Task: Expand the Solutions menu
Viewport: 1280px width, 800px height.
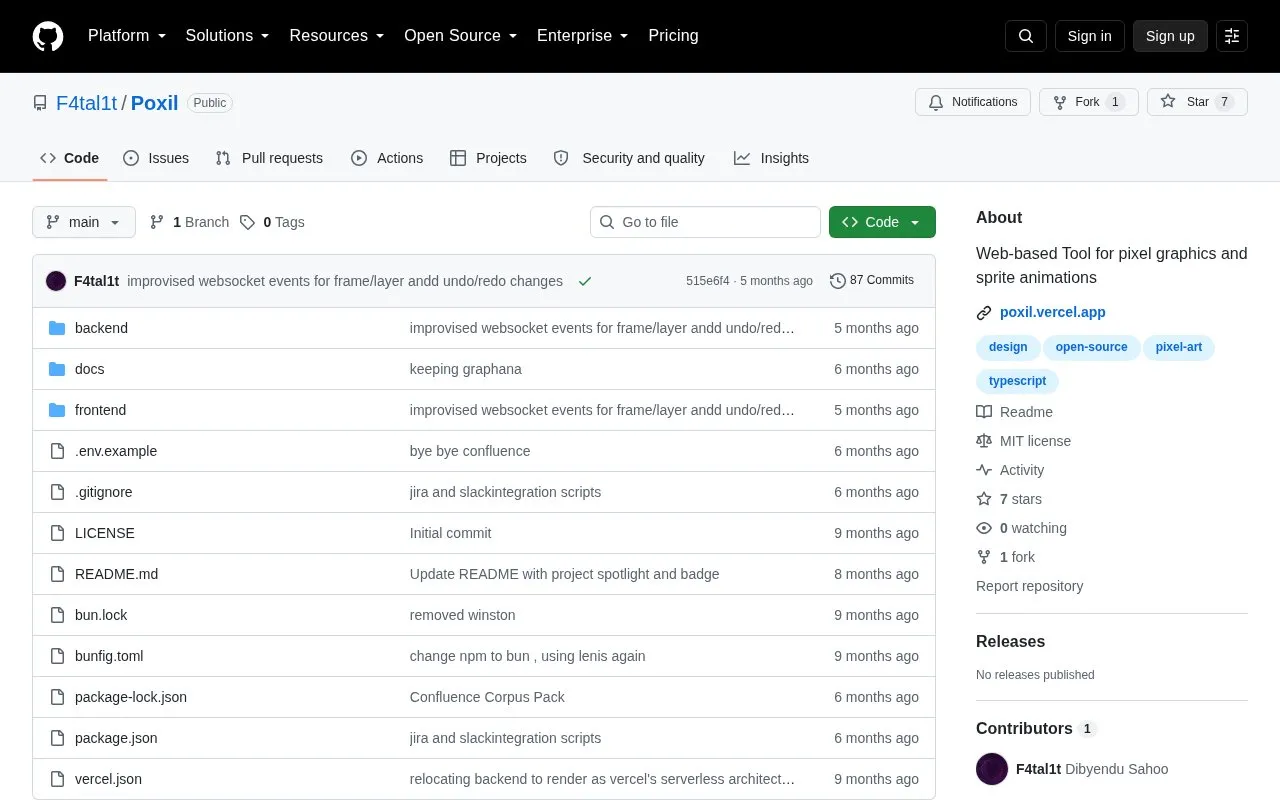Action: [227, 36]
